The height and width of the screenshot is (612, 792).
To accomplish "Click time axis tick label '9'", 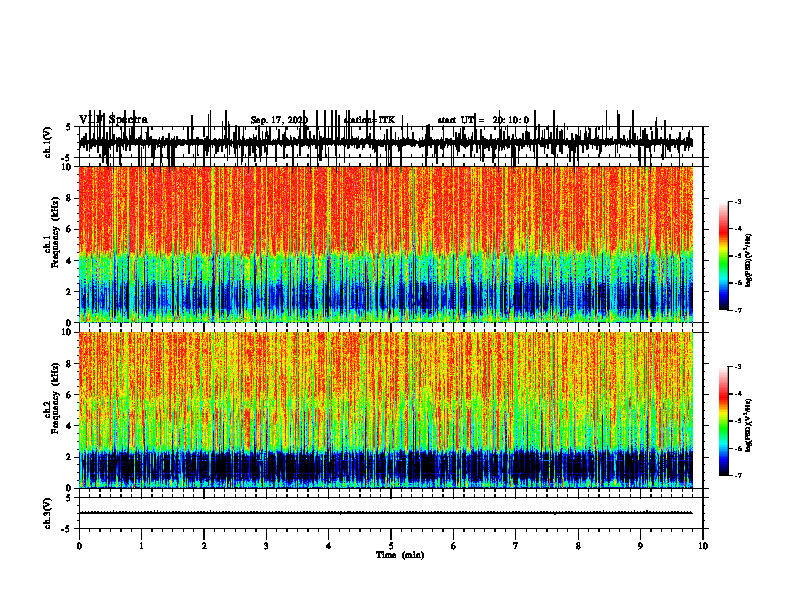I will pyautogui.click(x=640, y=546).
